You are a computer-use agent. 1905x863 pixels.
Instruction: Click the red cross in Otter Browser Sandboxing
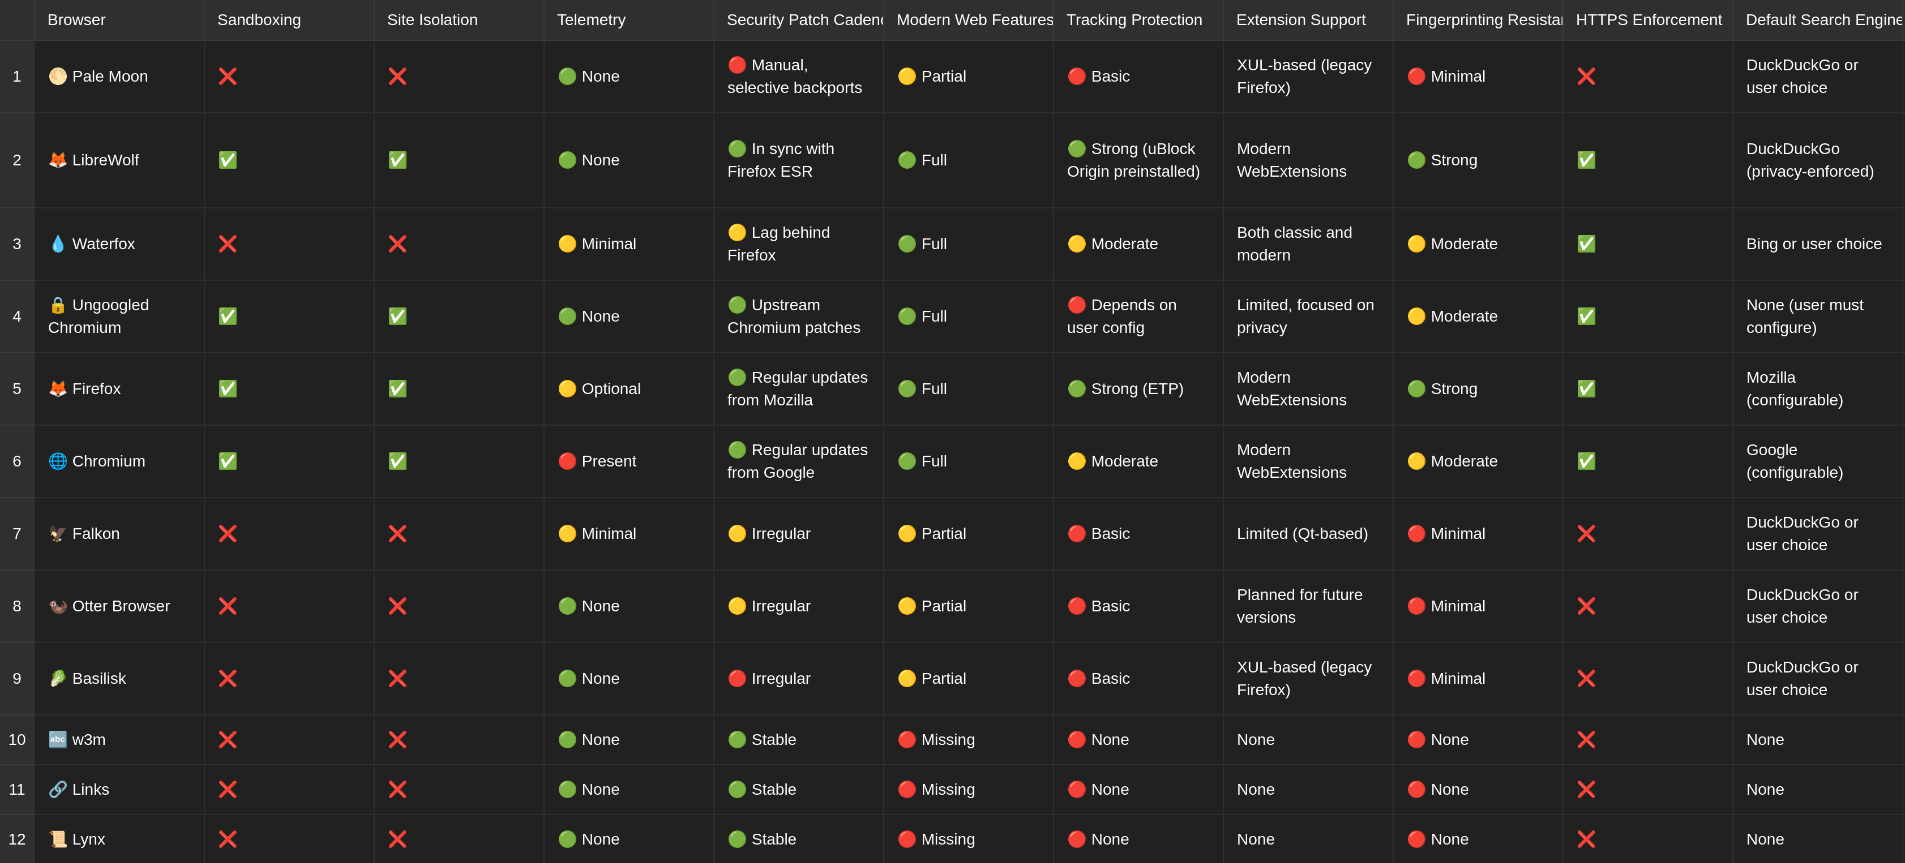pyautogui.click(x=228, y=606)
